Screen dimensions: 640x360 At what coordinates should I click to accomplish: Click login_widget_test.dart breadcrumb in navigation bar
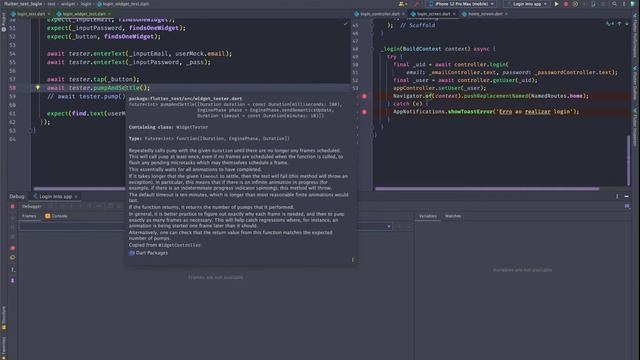coord(123,4)
